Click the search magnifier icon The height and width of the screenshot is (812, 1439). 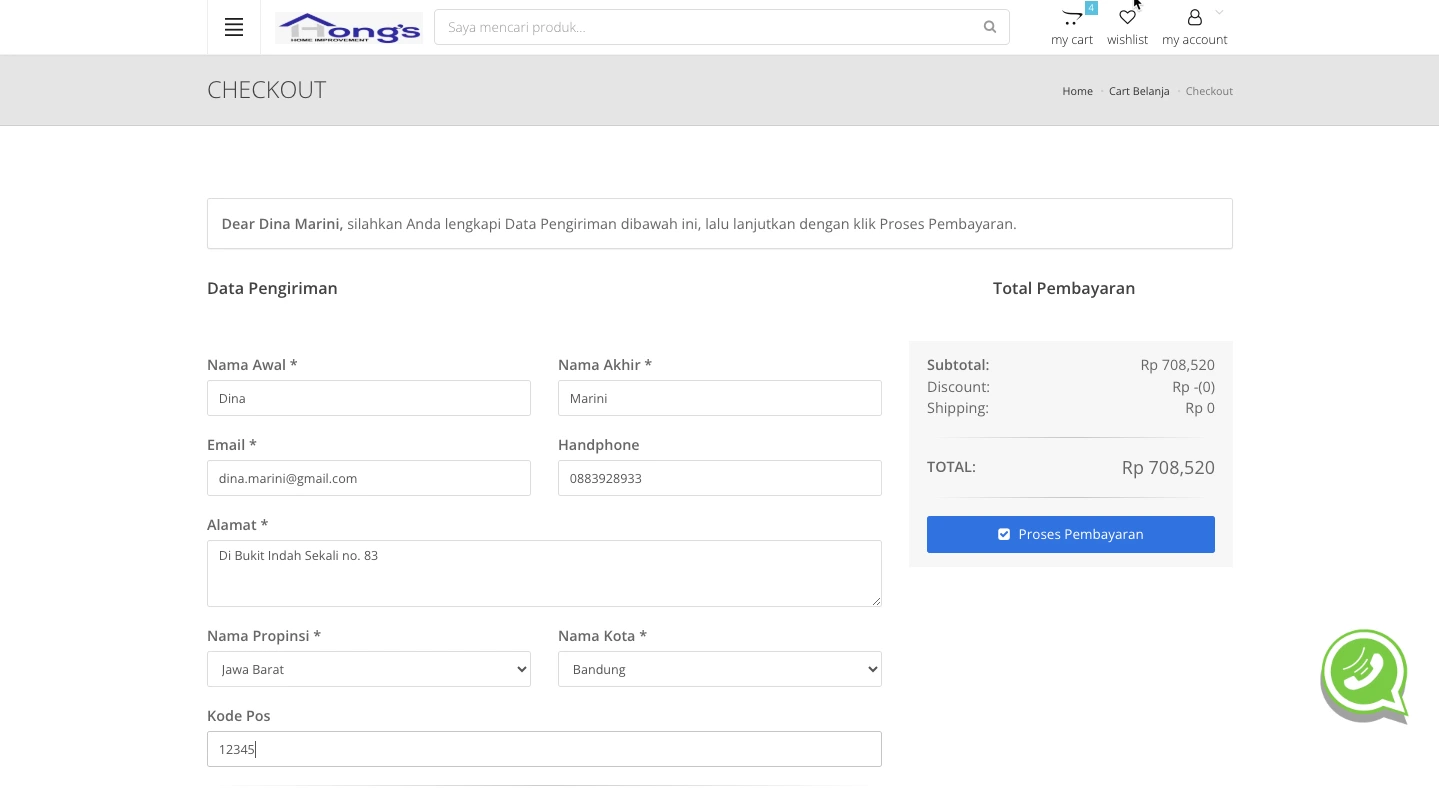coord(989,27)
